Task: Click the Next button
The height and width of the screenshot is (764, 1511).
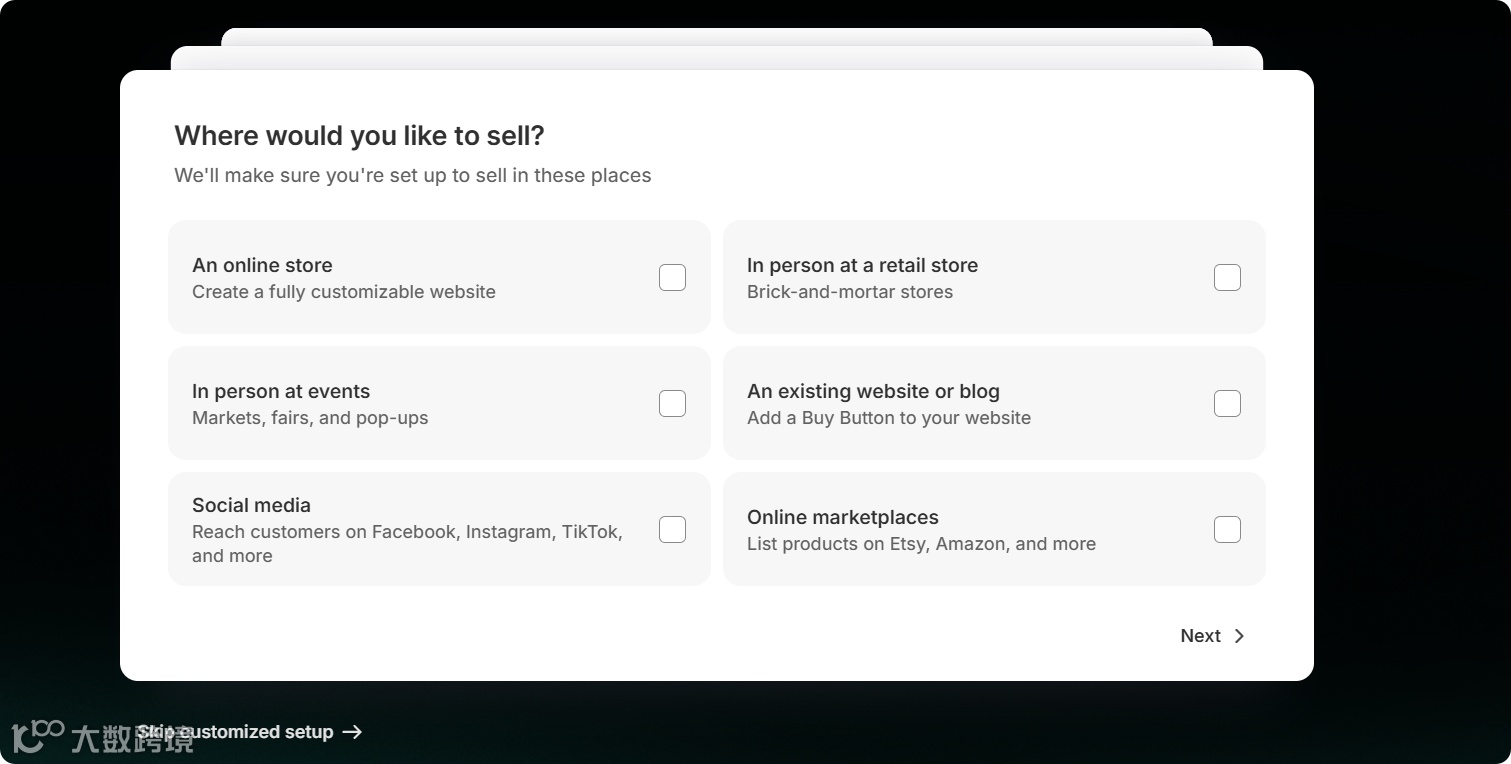Action: pos(1201,636)
